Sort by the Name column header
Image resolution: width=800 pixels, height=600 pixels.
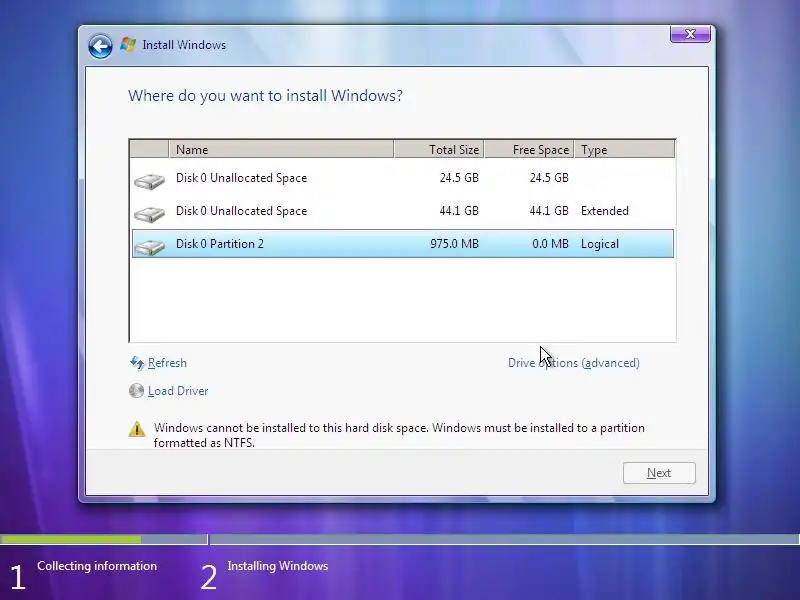[x=281, y=149]
